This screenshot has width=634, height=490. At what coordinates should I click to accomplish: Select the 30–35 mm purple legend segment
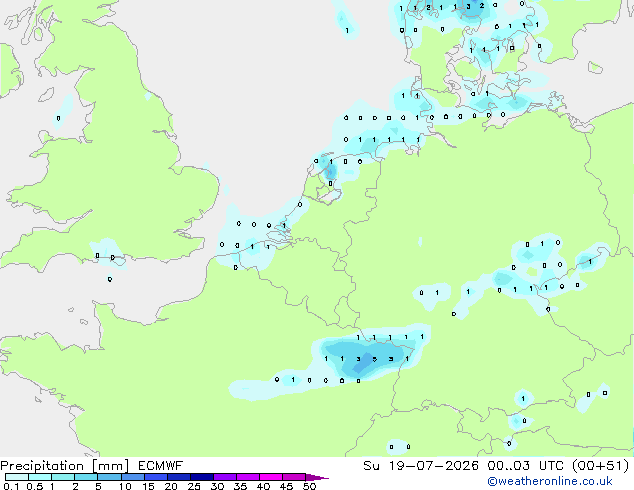225,477
